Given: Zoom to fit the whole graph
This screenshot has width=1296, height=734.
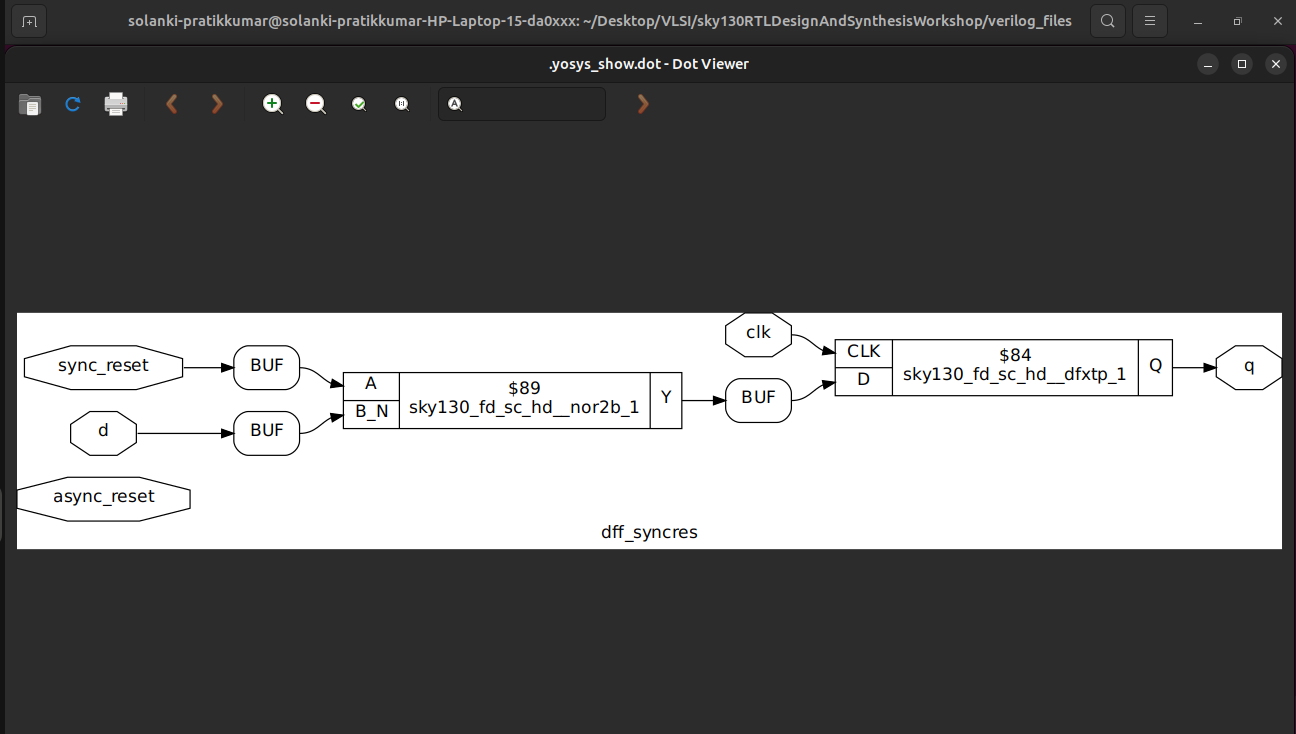Looking at the screenshot, I should [359, 104].
